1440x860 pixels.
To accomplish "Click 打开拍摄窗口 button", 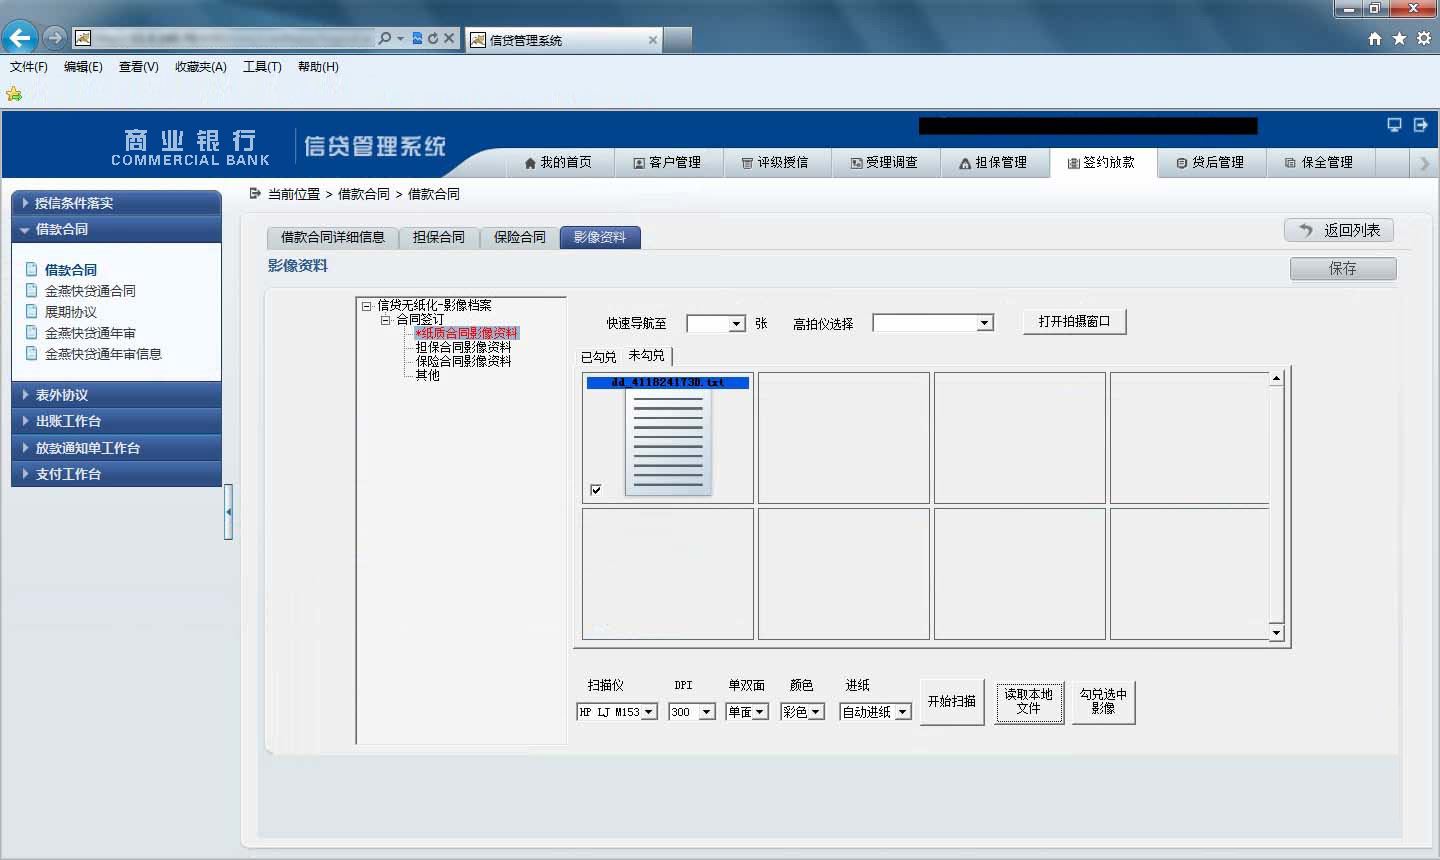I will point(1075,321).
